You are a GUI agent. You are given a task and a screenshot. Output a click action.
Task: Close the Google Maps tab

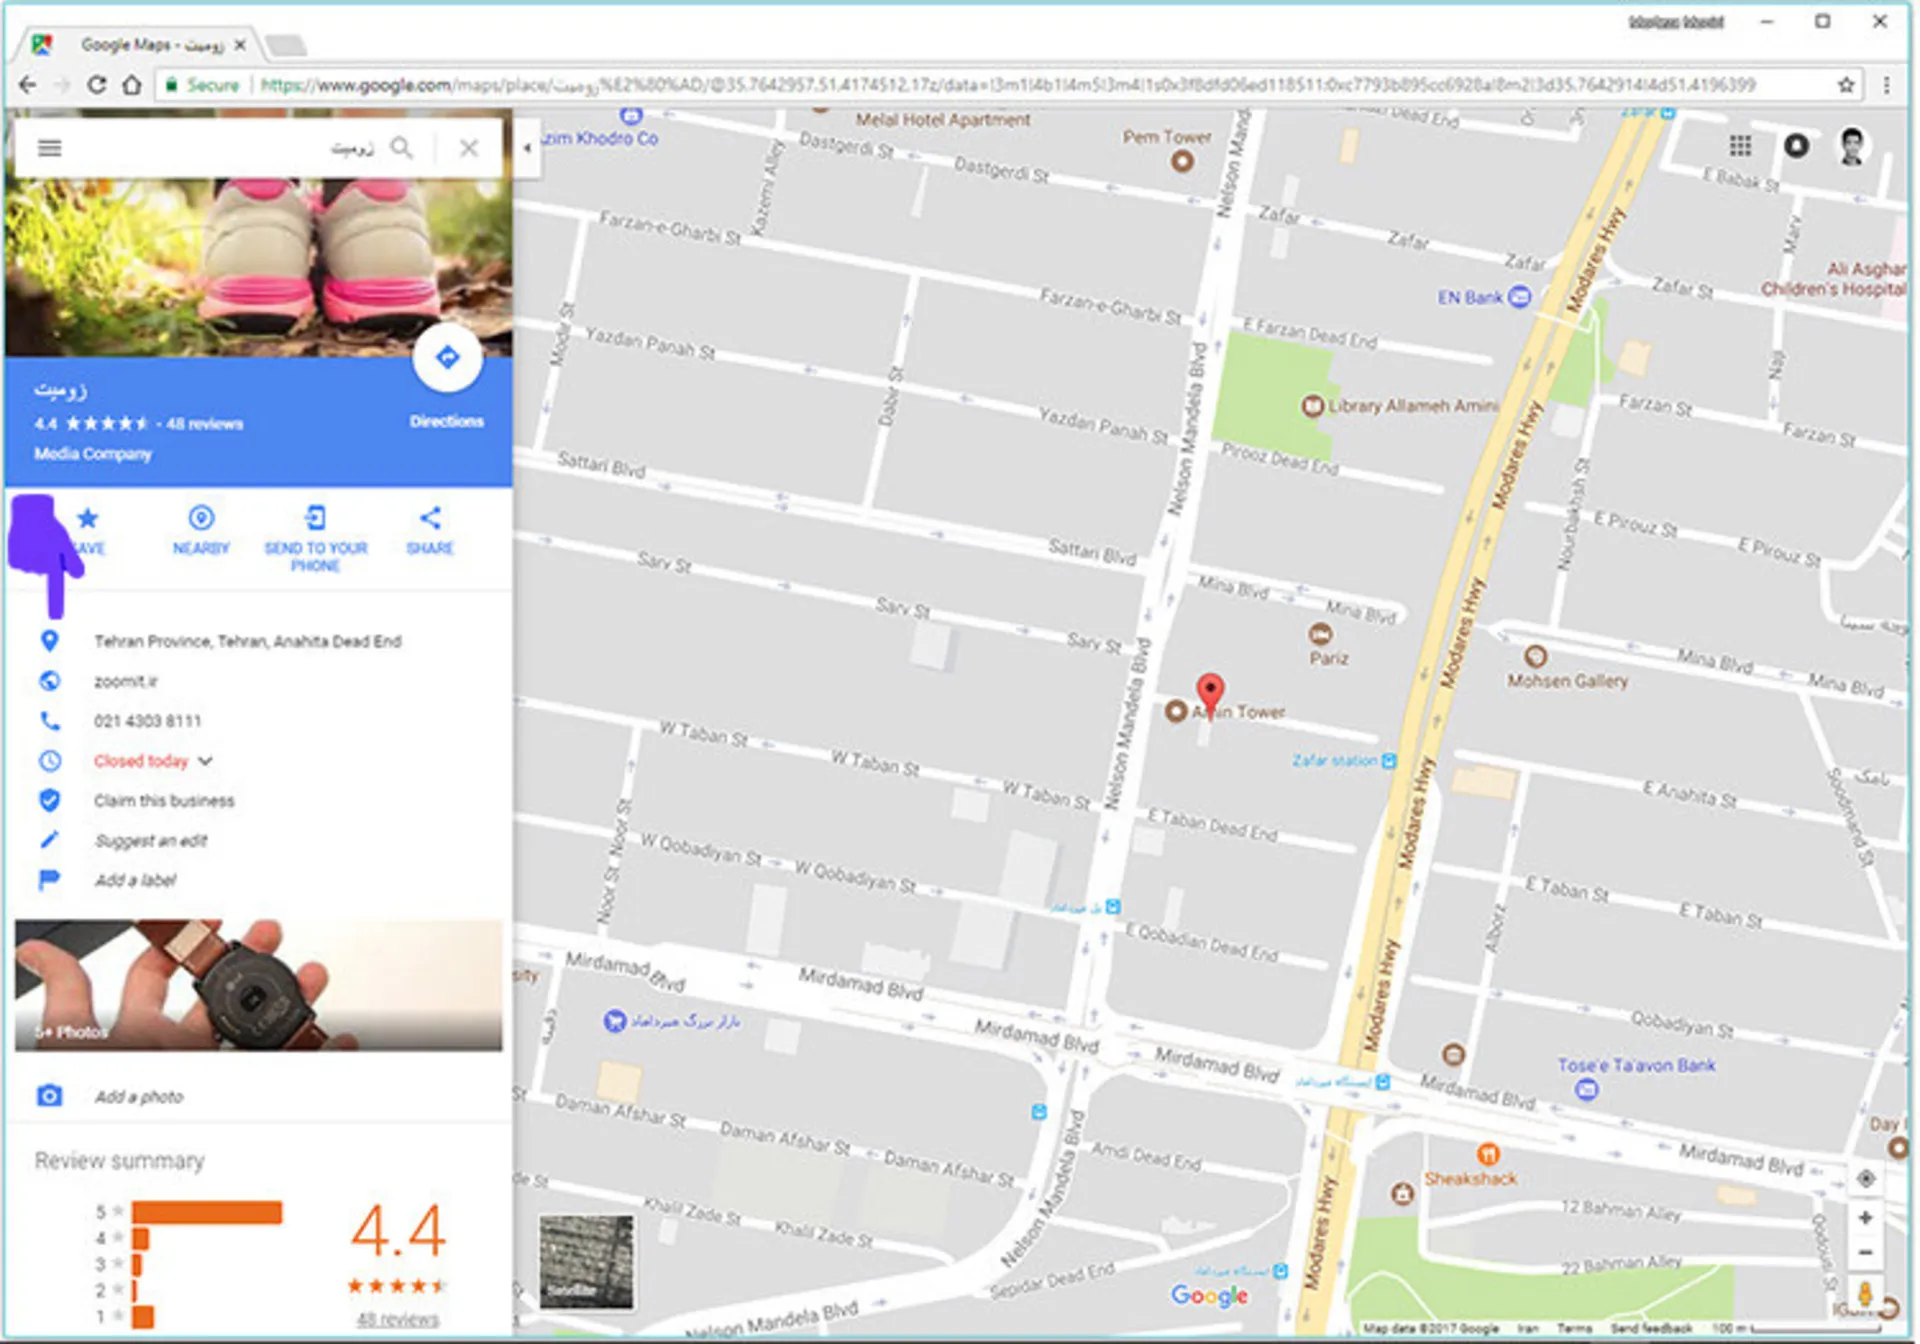(240, 45)
